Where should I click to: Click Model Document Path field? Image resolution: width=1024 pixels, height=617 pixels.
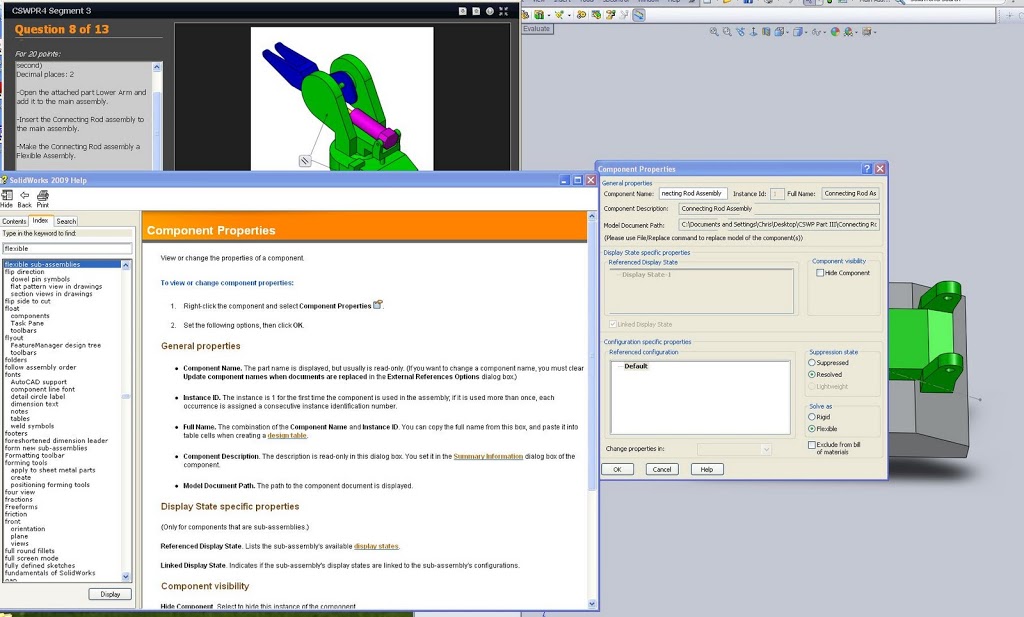click(779, 225)
